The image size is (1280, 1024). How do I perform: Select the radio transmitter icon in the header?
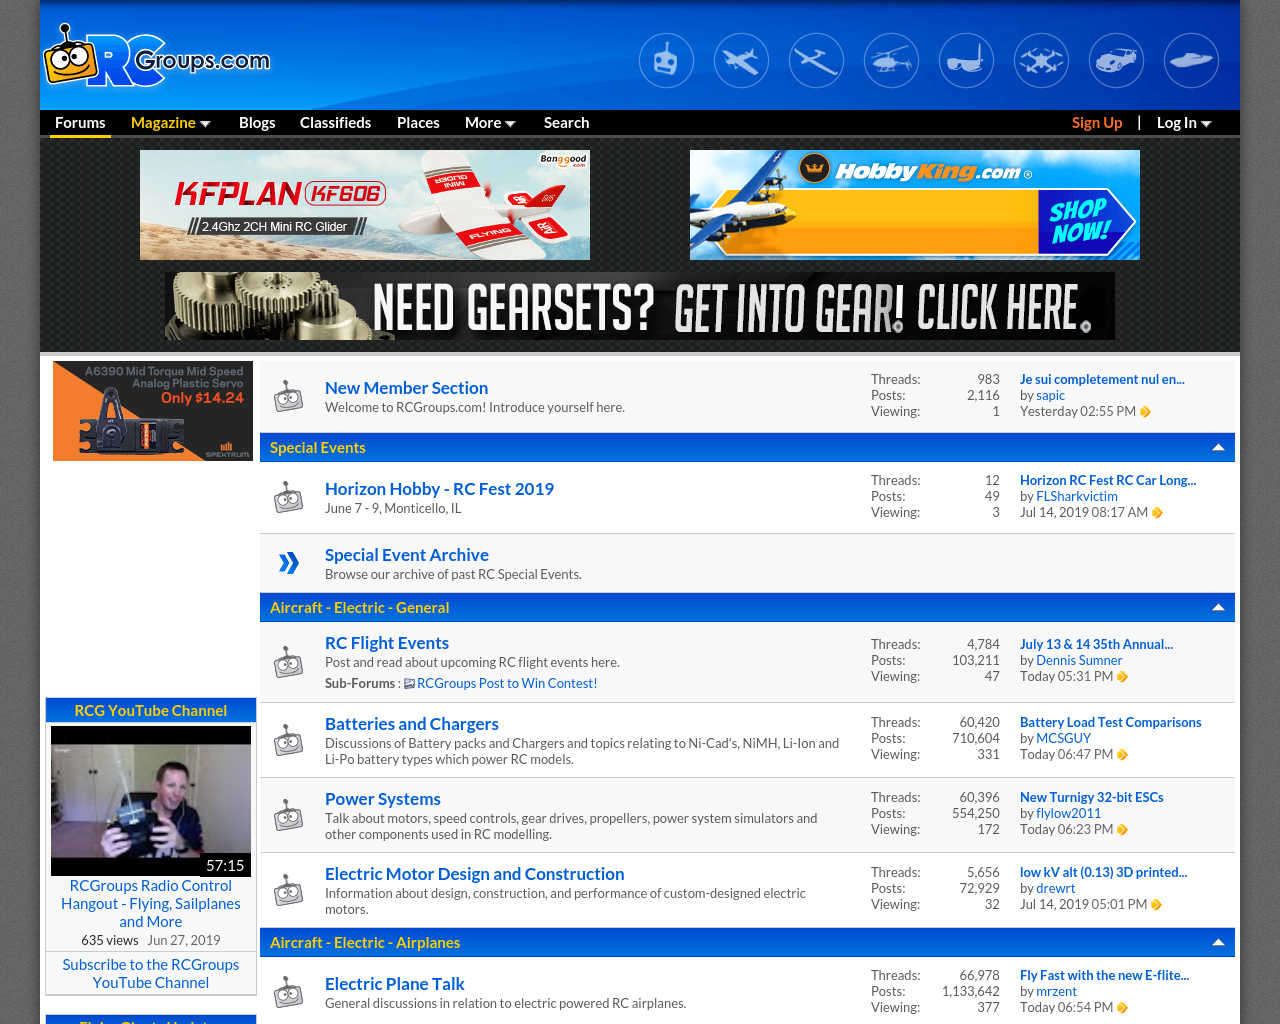tap(666, 61)
